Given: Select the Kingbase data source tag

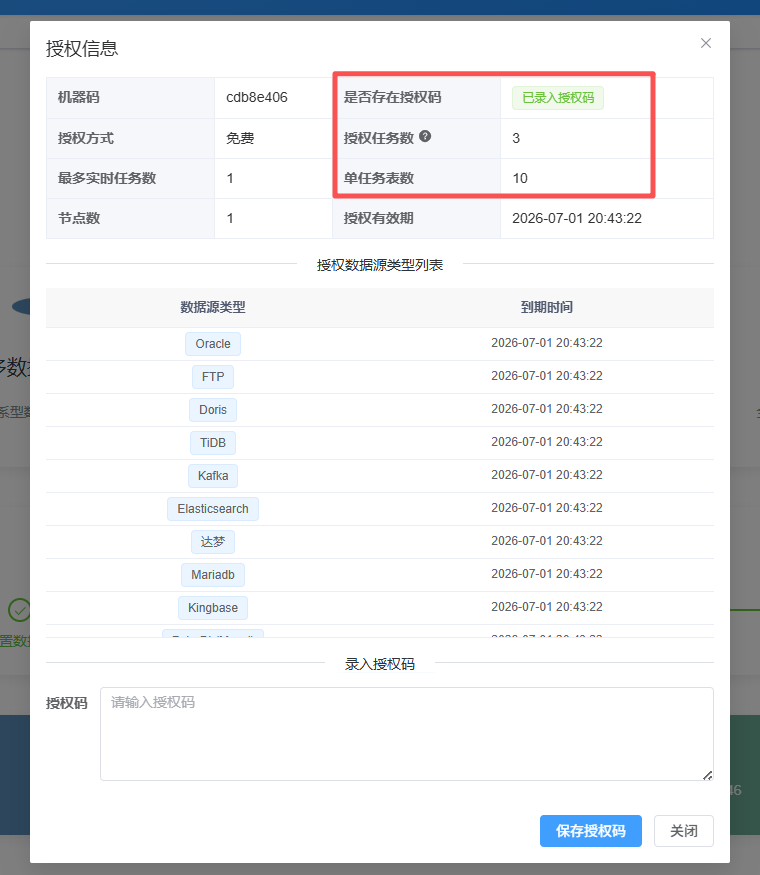Looking at the screenshot, I should [x=213, y=608].
